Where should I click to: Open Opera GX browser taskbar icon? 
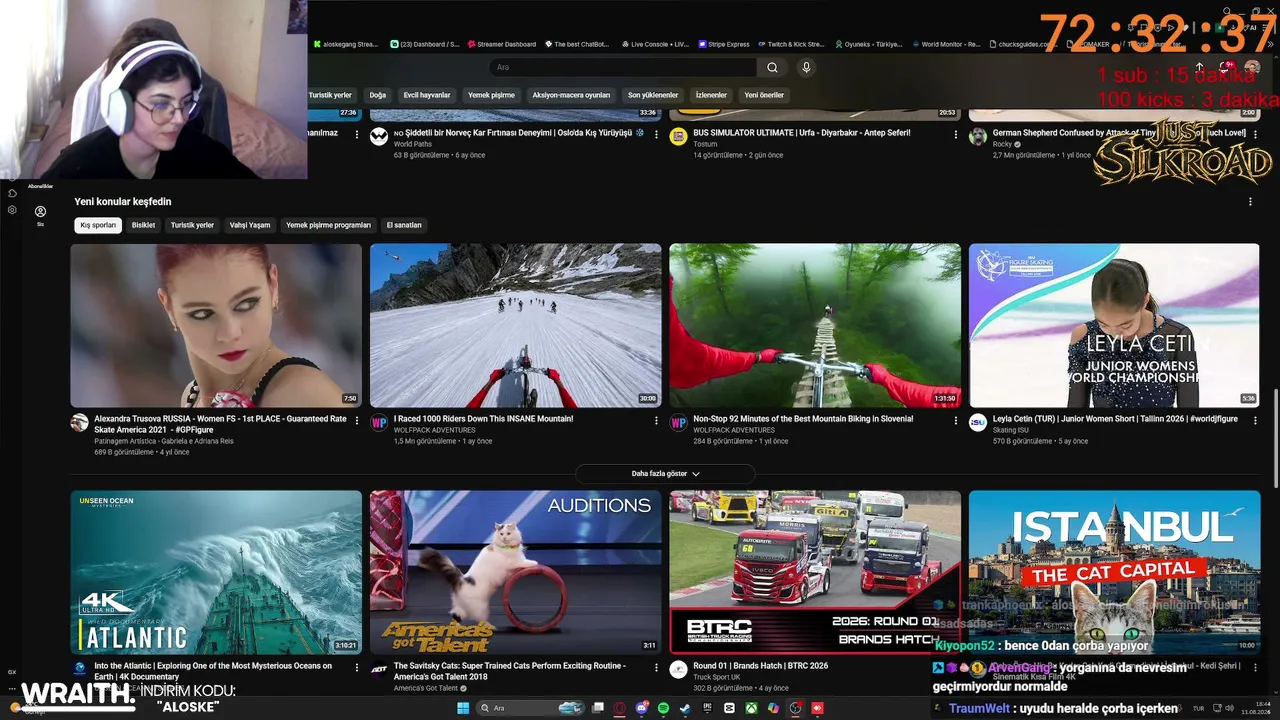pyautogui.click(x=619, y=708)
